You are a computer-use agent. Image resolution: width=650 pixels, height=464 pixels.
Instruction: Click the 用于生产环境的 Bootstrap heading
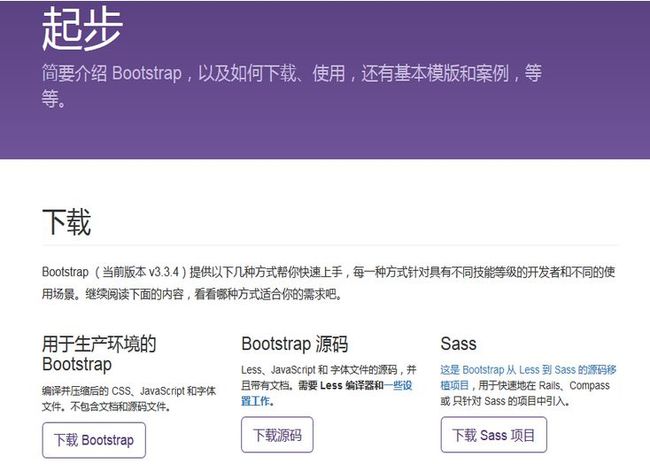coord(99,354)
